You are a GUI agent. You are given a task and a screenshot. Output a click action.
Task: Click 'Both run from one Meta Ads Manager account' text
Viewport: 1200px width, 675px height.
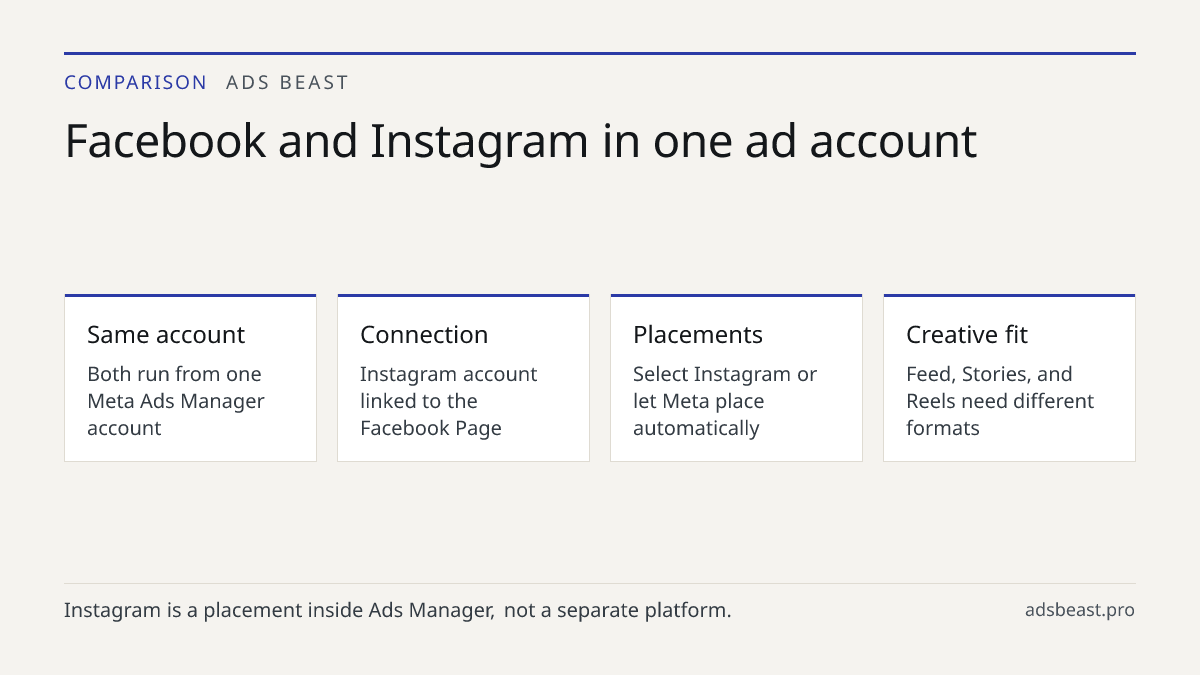[176, 401]
